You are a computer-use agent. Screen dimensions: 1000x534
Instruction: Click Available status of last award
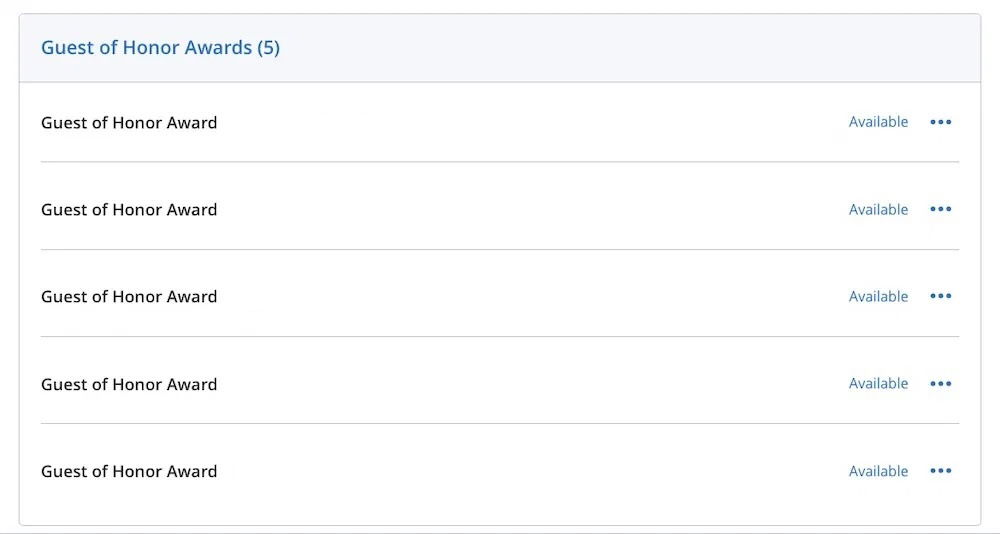point(878,471)
